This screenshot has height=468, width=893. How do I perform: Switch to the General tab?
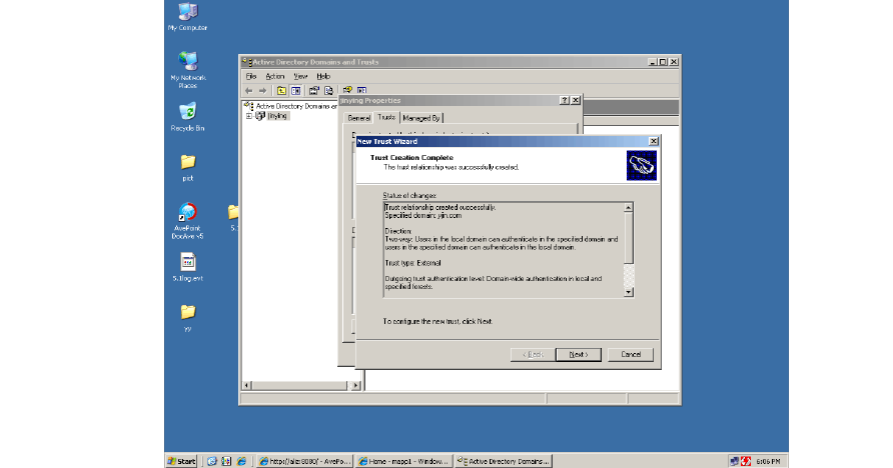click(x=358, y=118)
